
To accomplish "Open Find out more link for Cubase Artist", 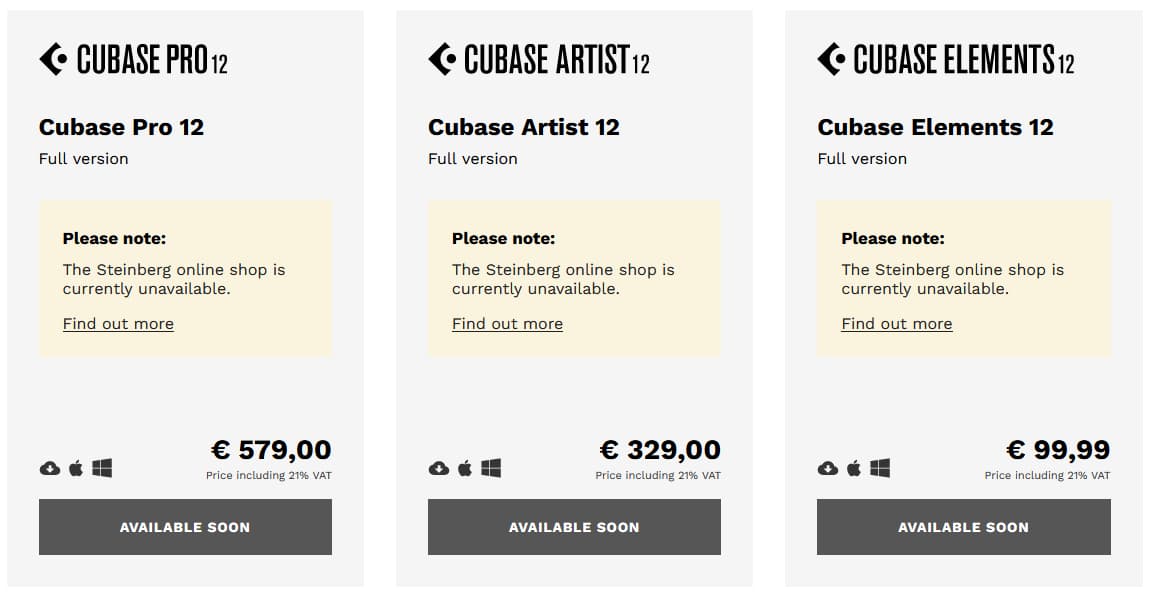I will [508, 324].
